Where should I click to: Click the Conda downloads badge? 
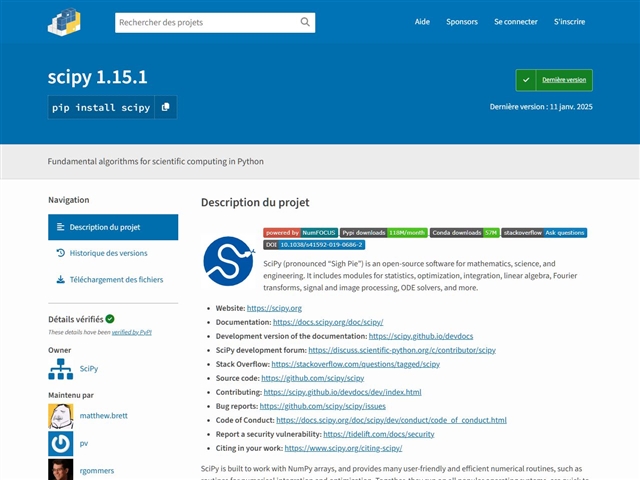tap(464, 232)
